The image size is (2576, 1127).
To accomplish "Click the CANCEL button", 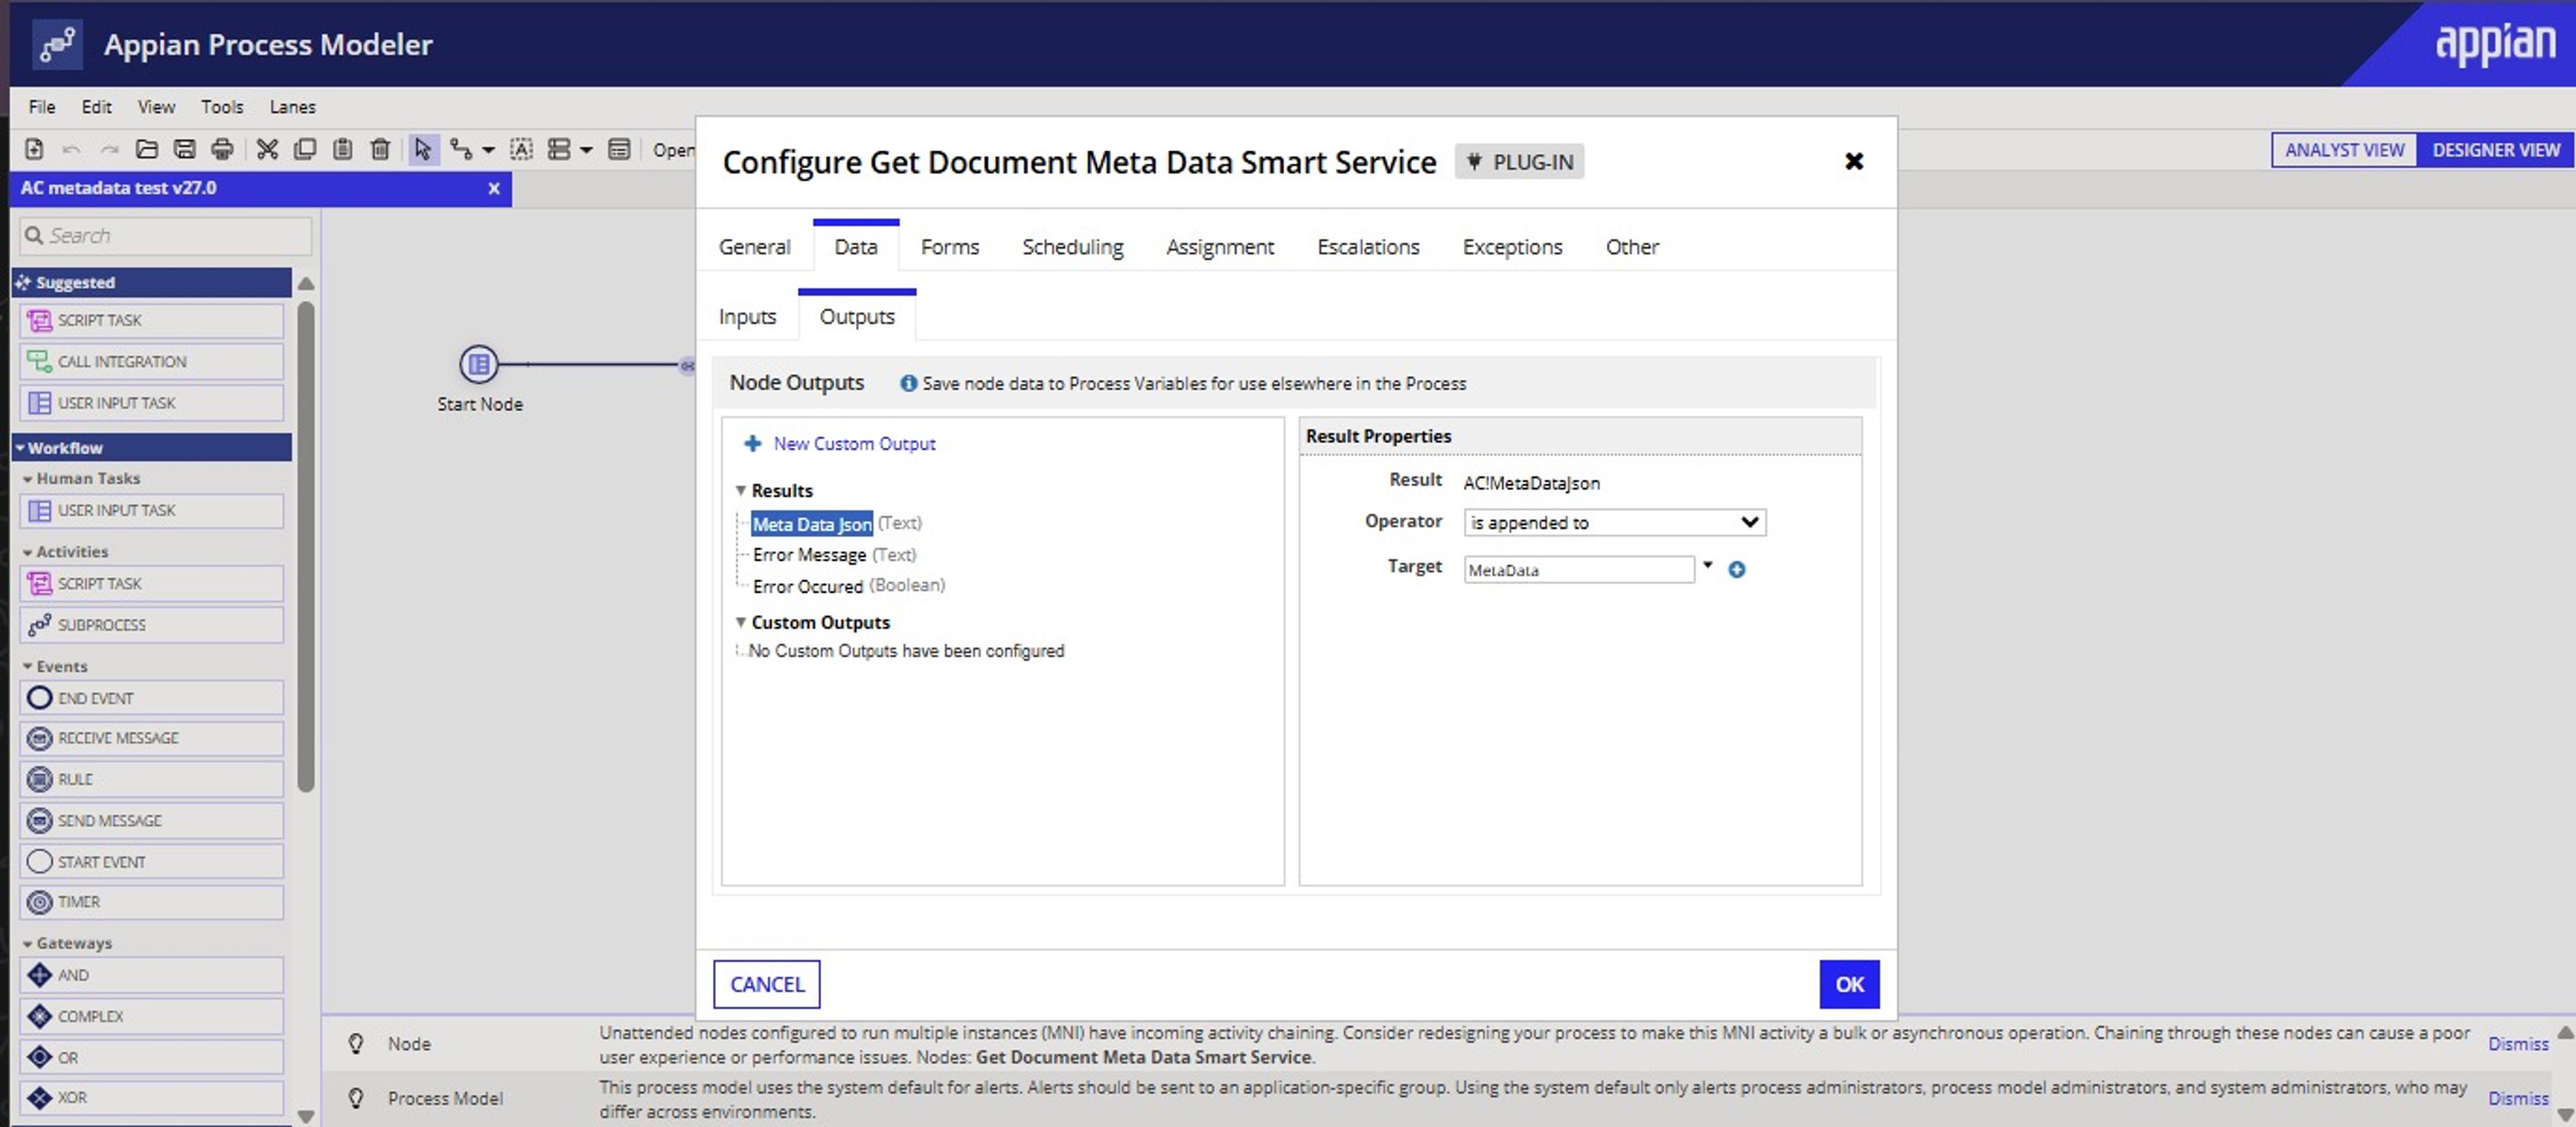I will pyautogui.click(x=767, y=984).
